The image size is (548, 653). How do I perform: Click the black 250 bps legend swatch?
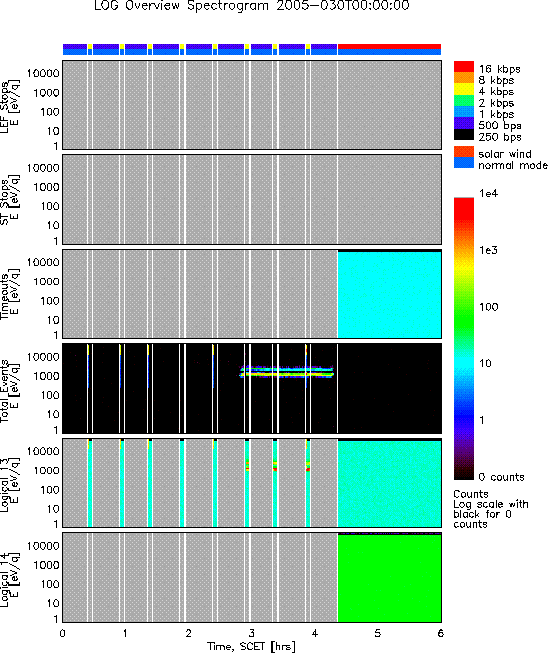pyautogui.click(x=463, y=134)
